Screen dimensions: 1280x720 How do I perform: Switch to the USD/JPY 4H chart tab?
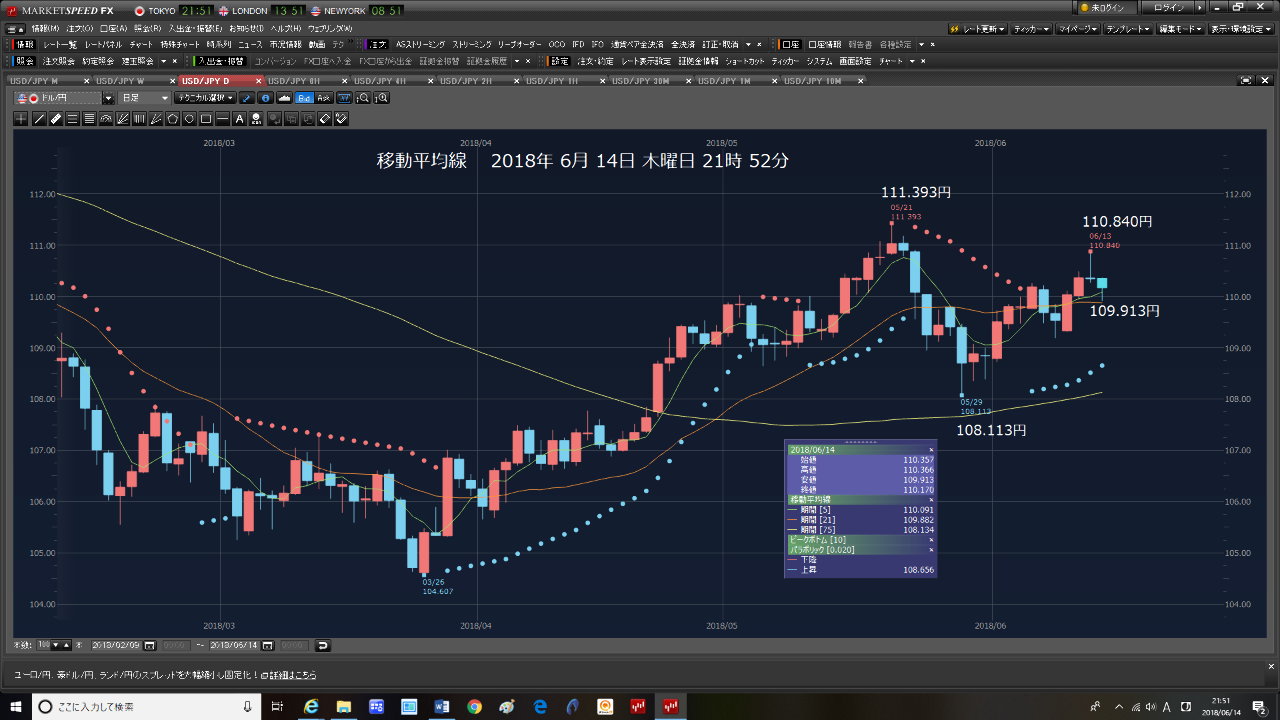coord(380,80)
